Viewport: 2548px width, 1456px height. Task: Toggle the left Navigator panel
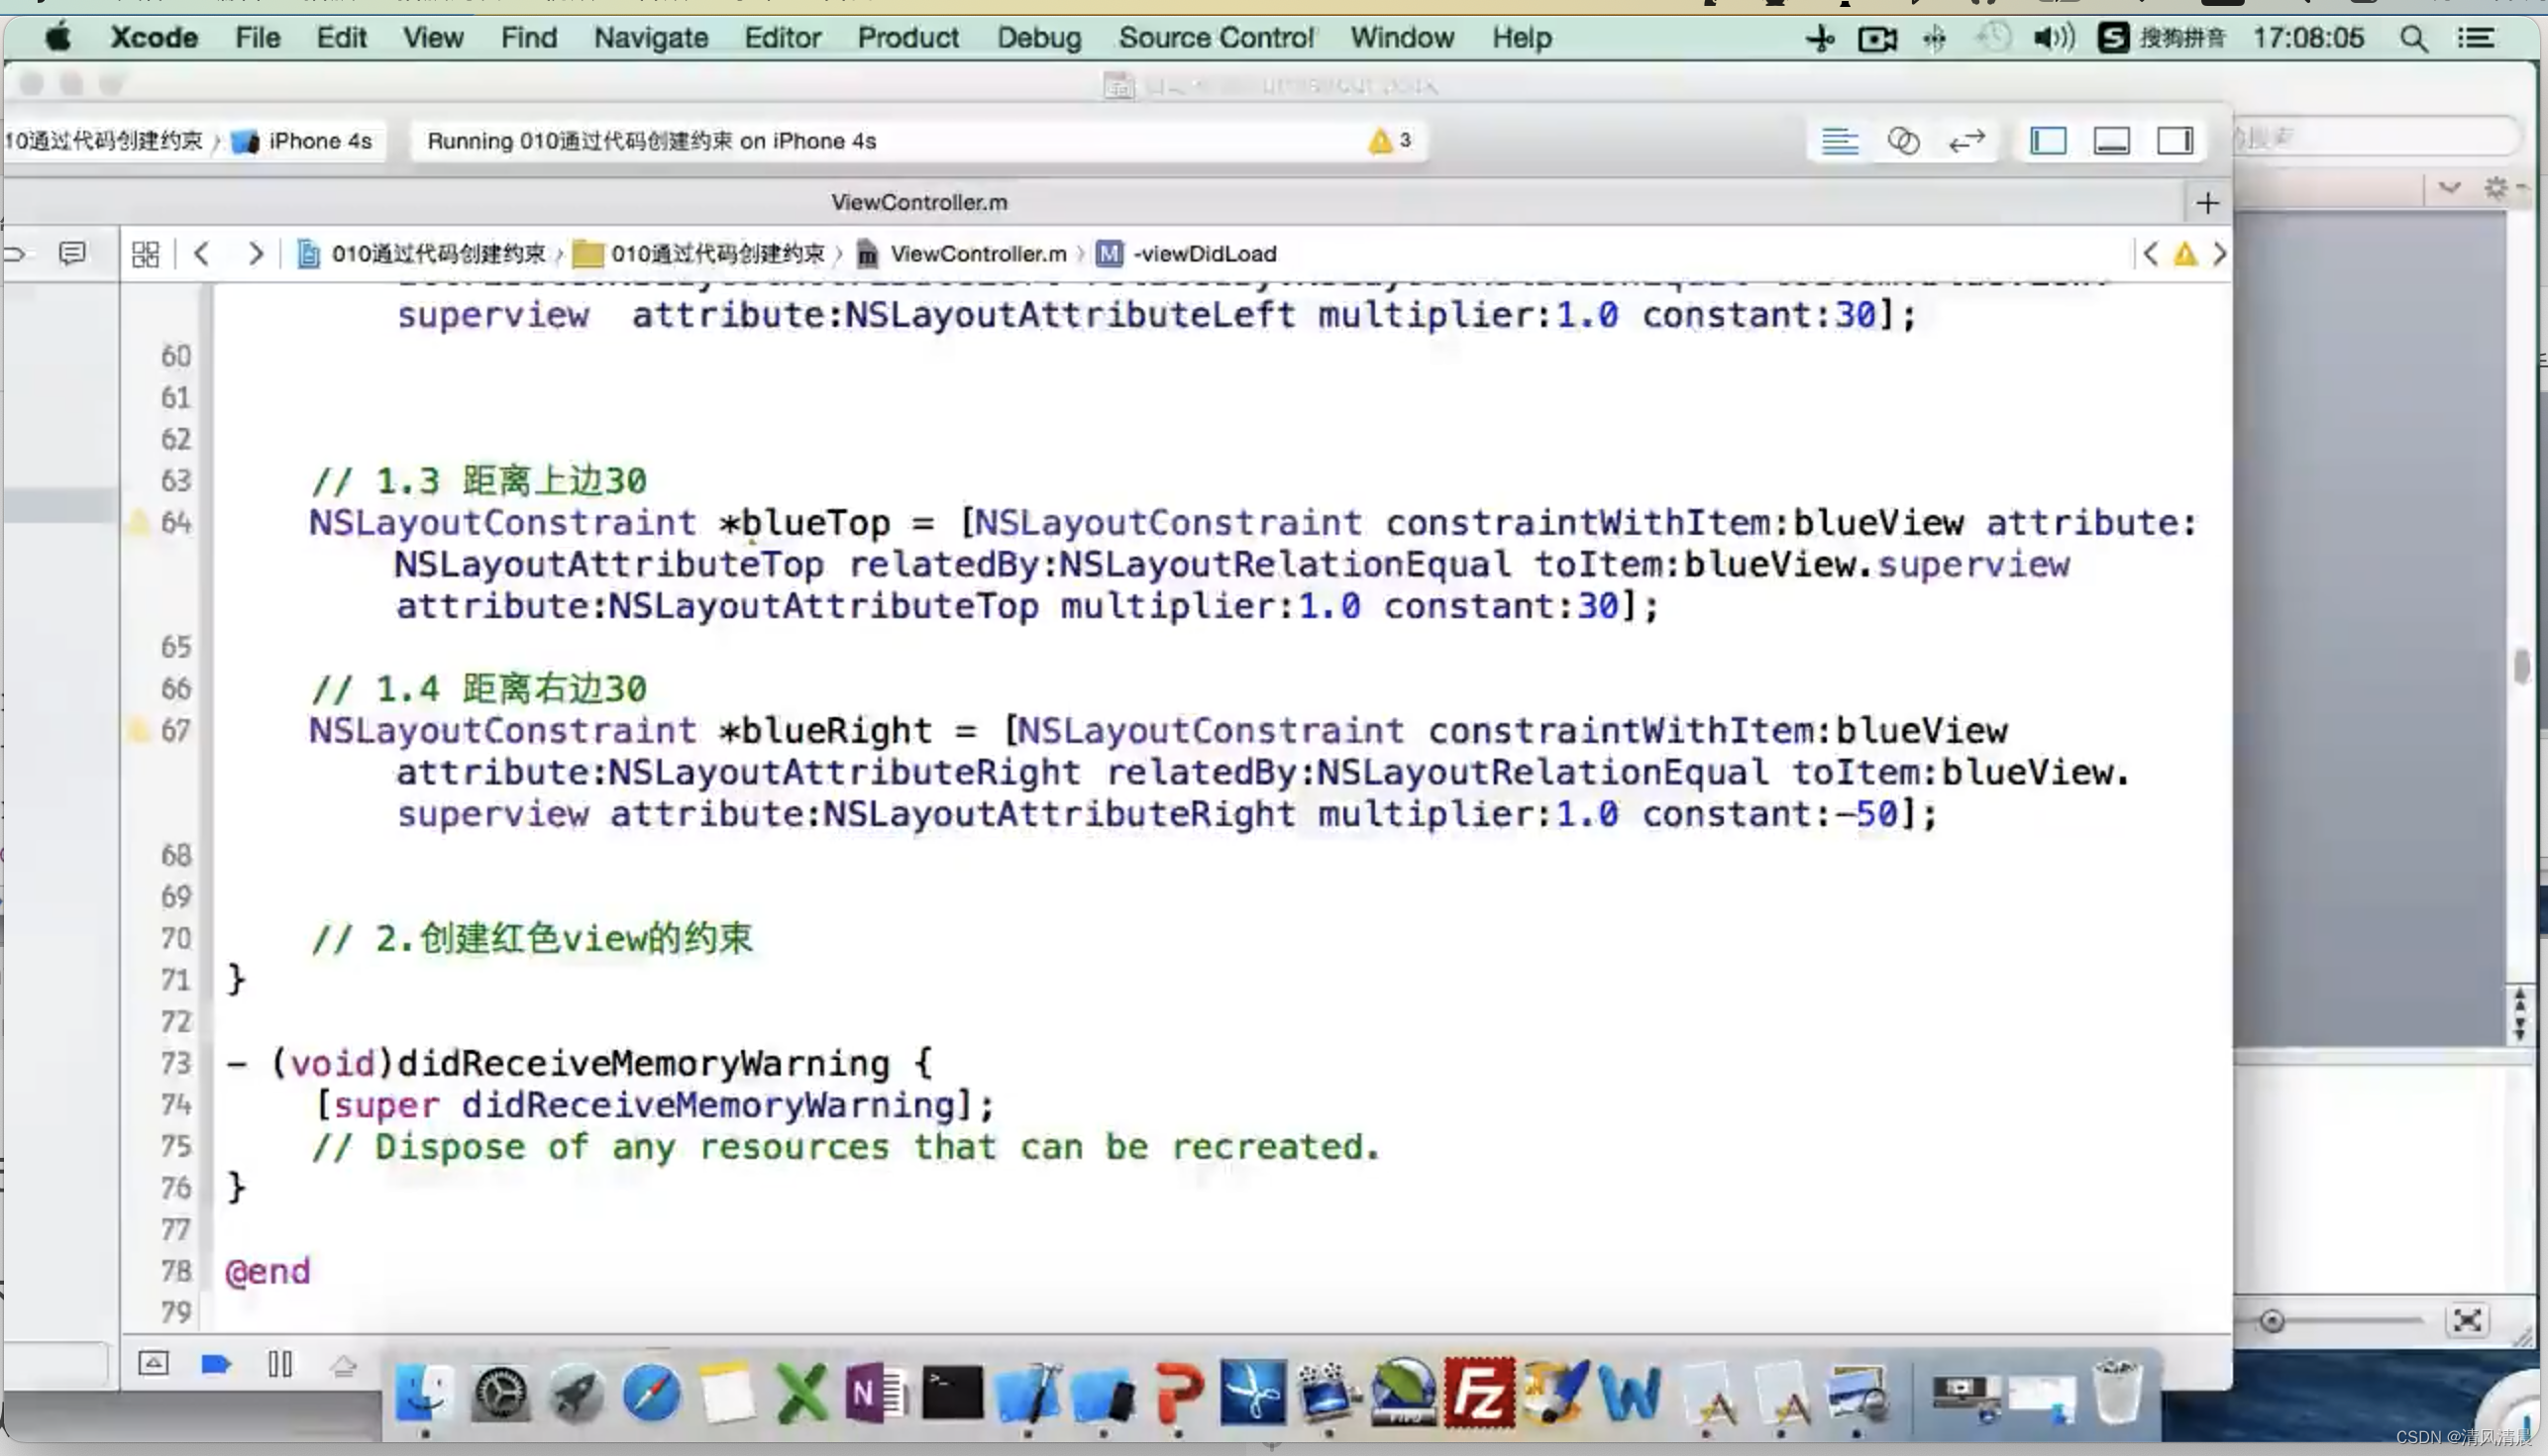click(x=2047, y=141)
